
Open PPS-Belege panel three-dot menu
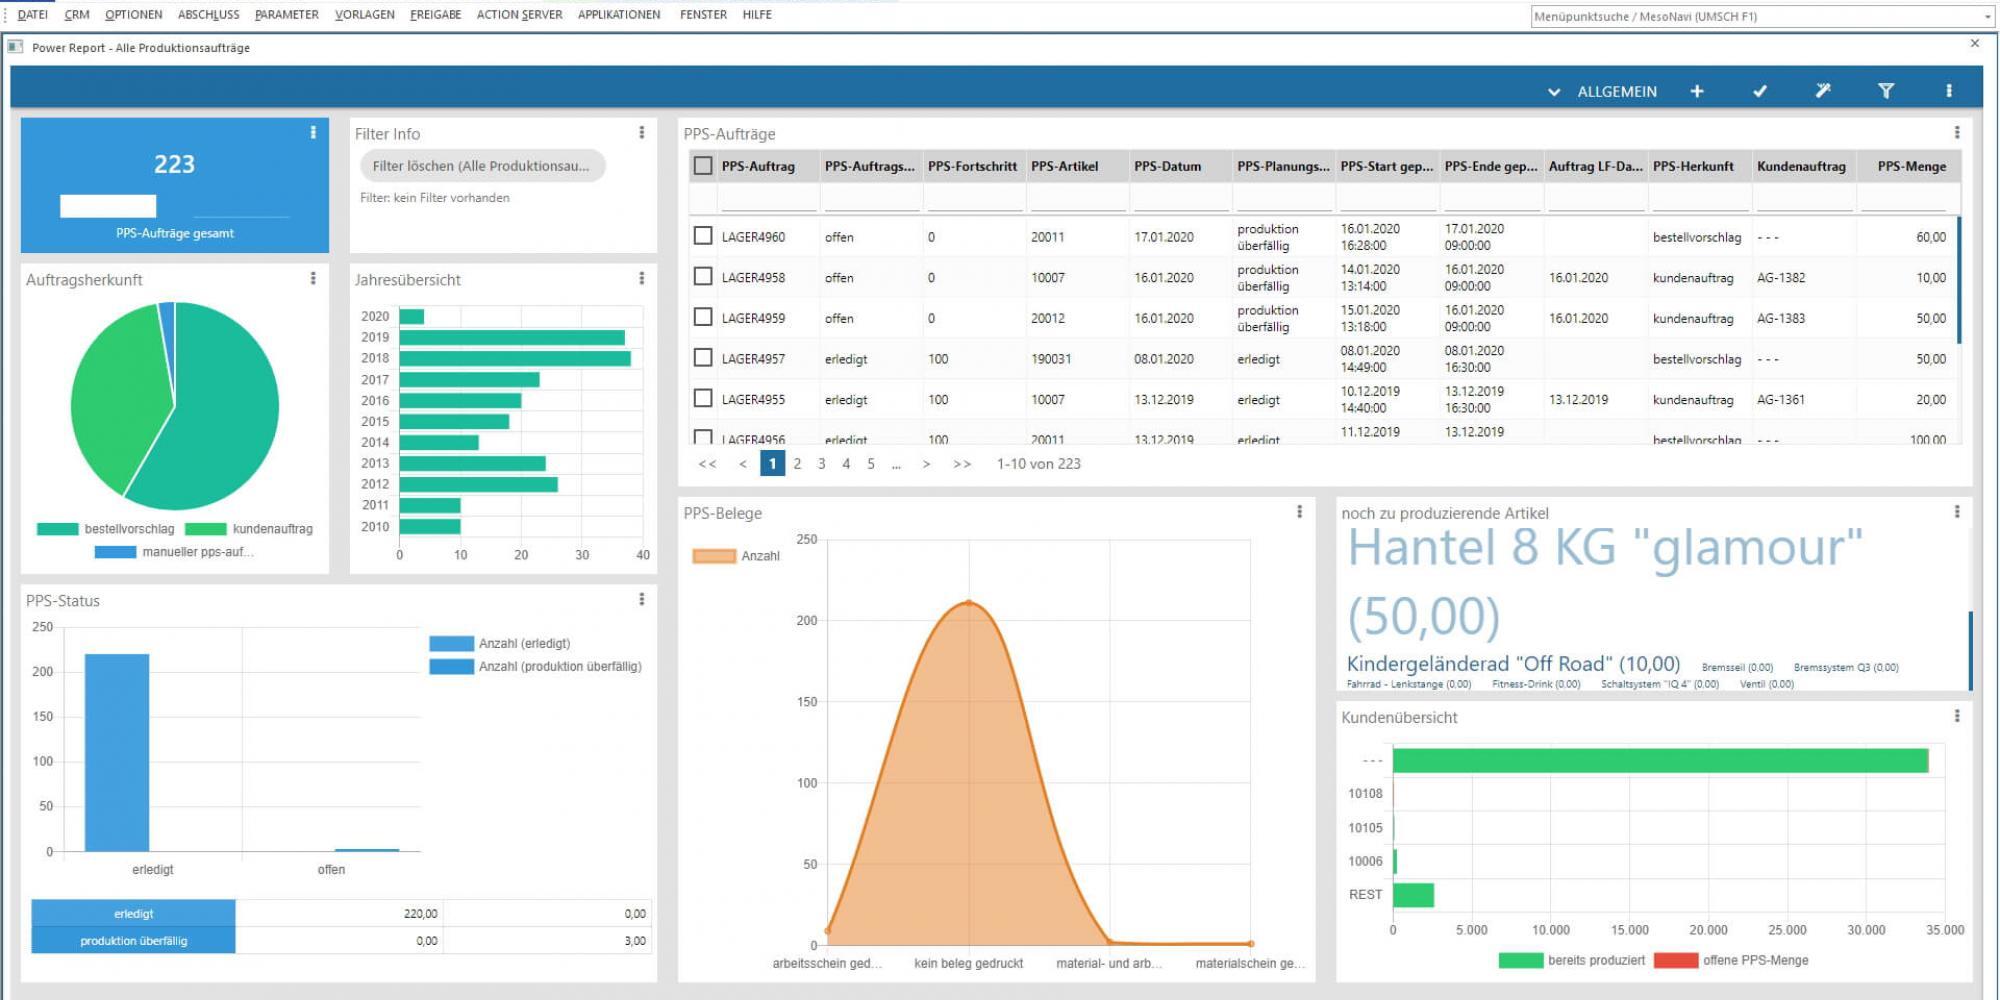tap(1300, 511)
